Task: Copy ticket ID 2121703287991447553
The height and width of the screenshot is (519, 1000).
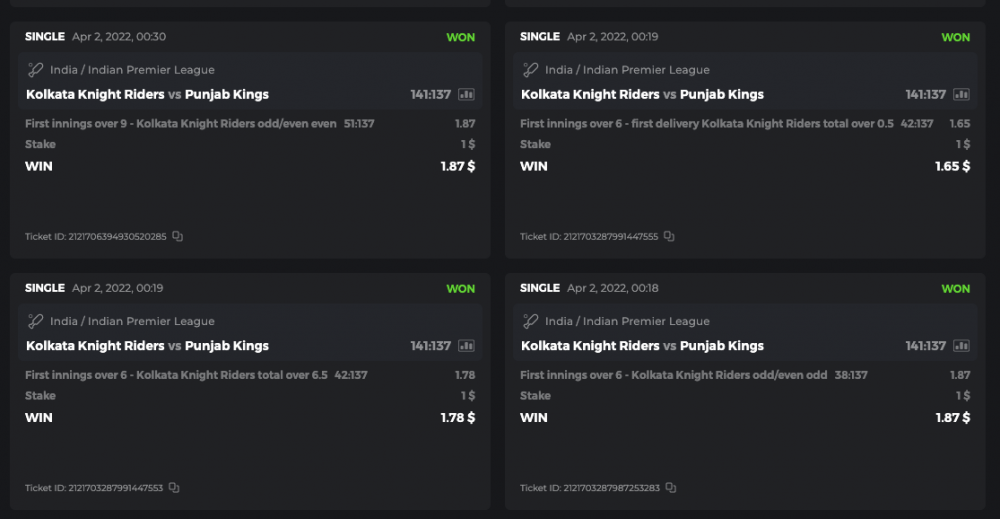Action: [174, 488]
